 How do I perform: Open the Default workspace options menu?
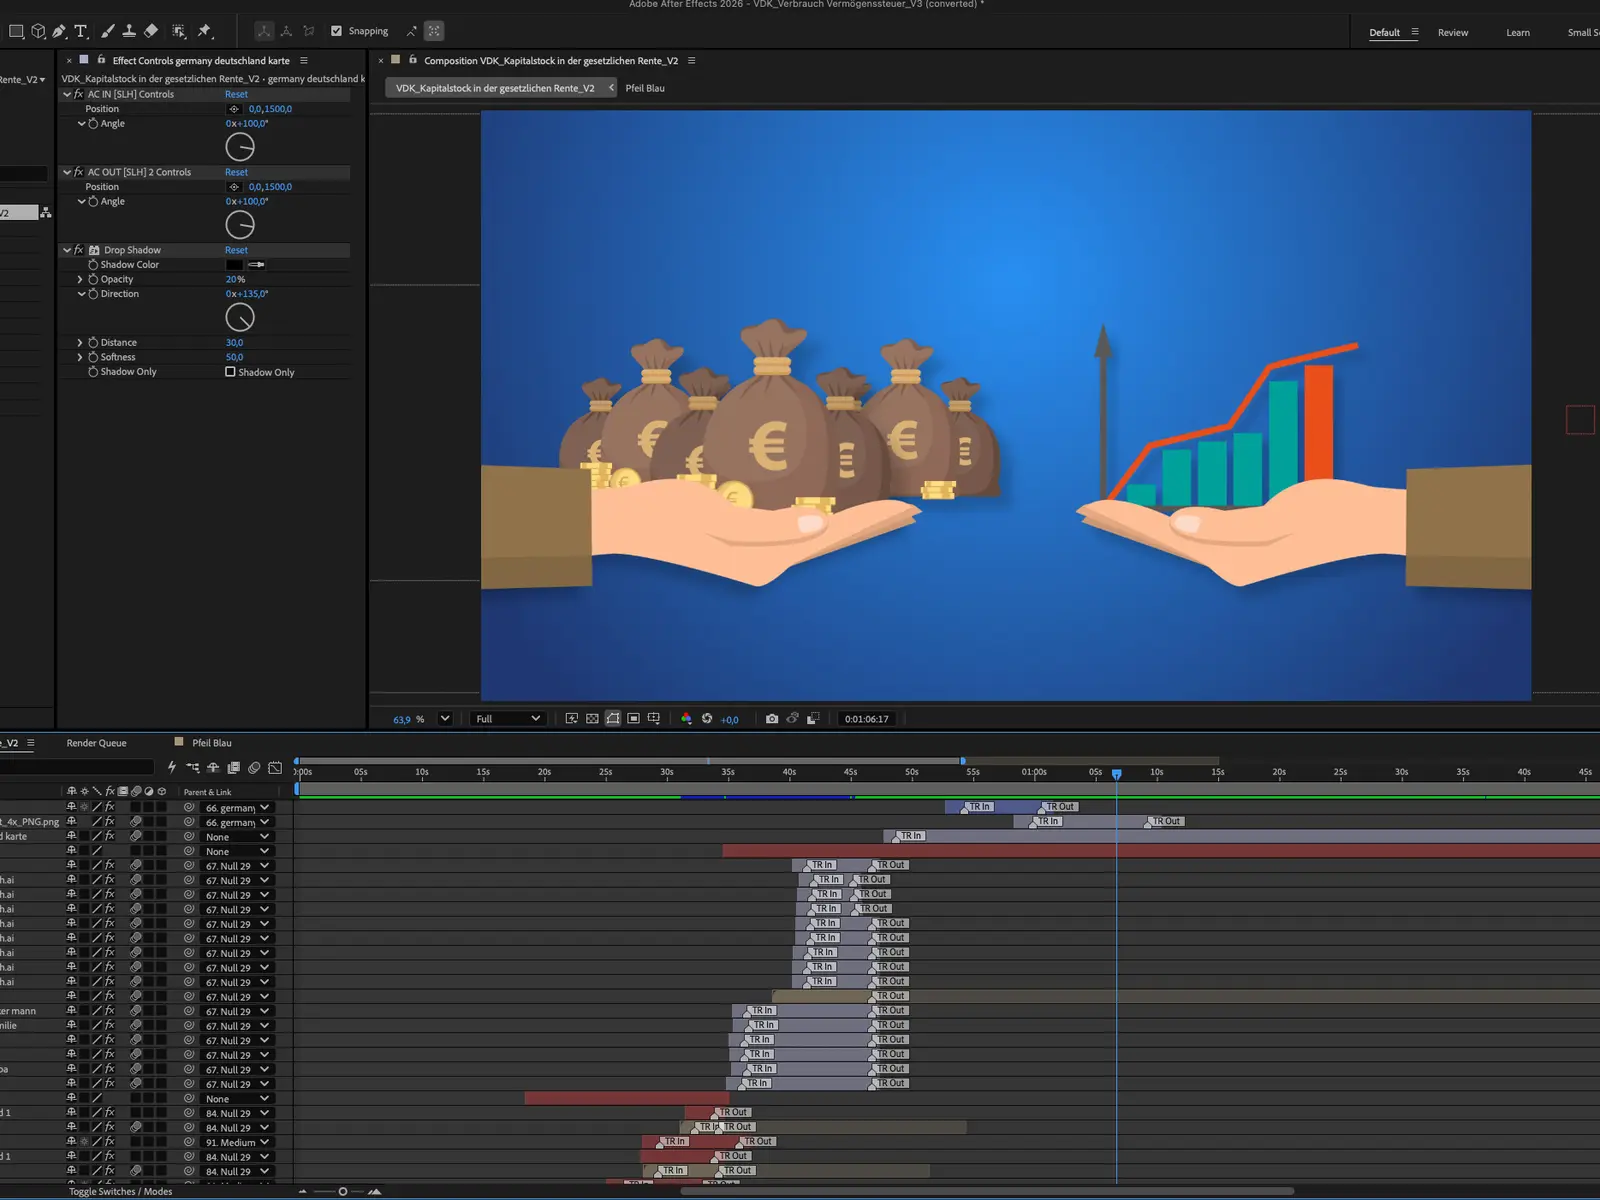(x=1414, y=32)
